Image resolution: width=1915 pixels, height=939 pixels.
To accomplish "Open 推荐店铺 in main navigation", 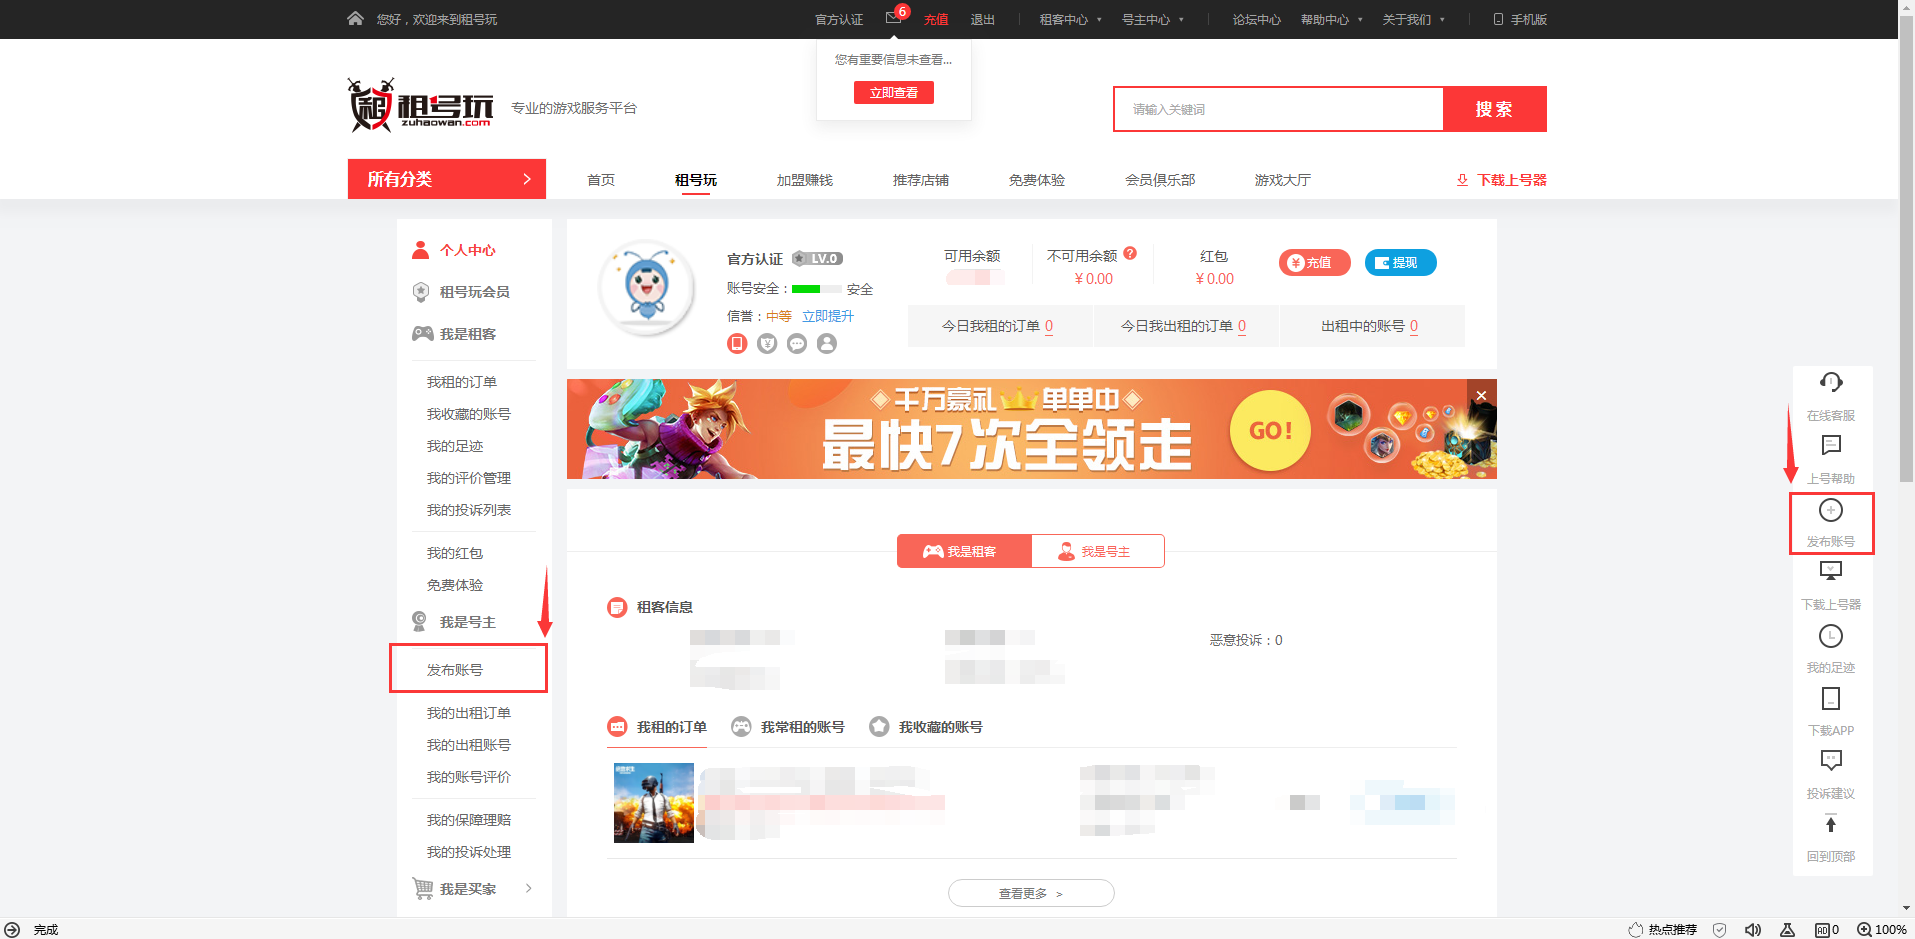I will tap(921, 180).
